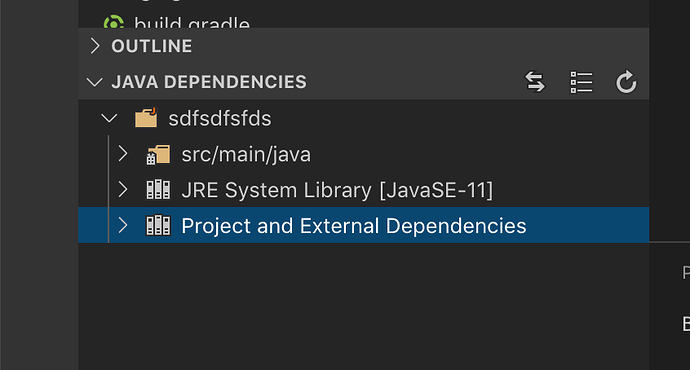690x370 pixels.
Task: Select JRE System Library [JavaSE-11] label
Action: [337, 190]
